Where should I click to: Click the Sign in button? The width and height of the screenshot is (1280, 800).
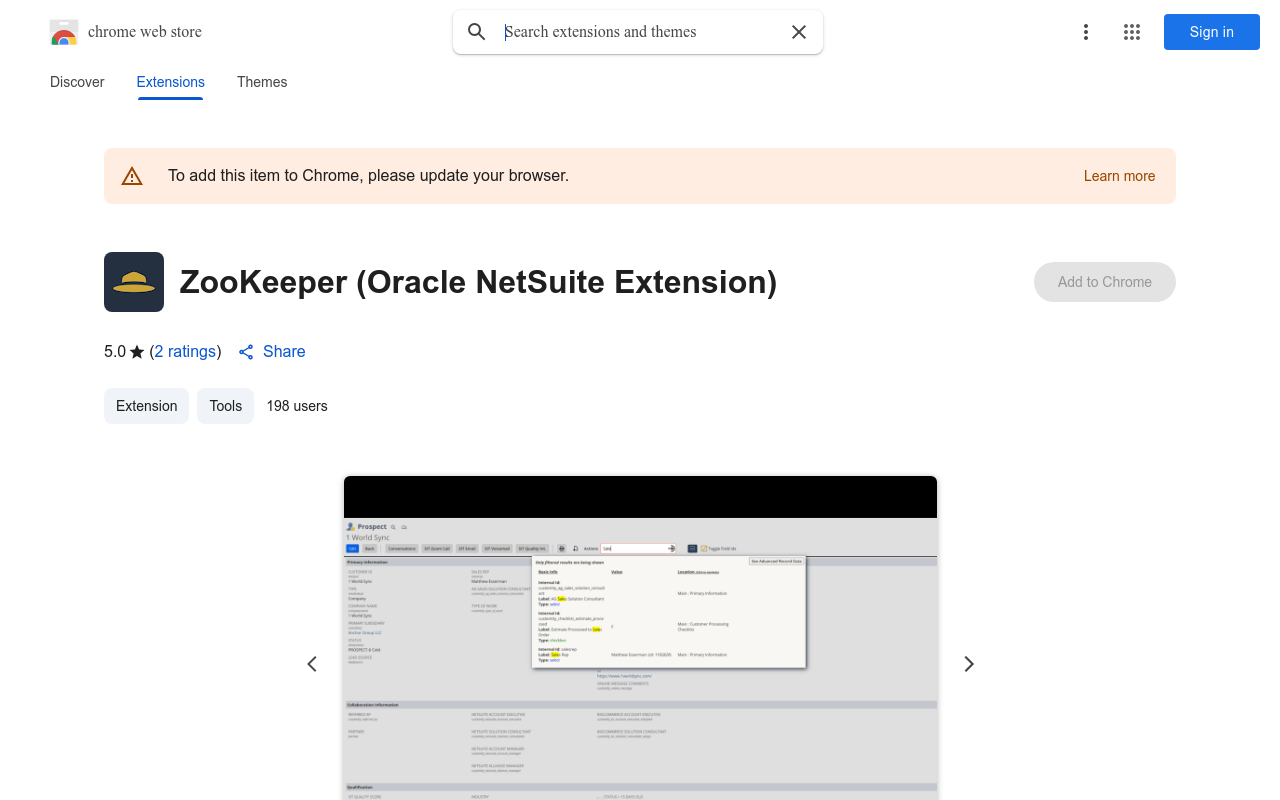1212,32
